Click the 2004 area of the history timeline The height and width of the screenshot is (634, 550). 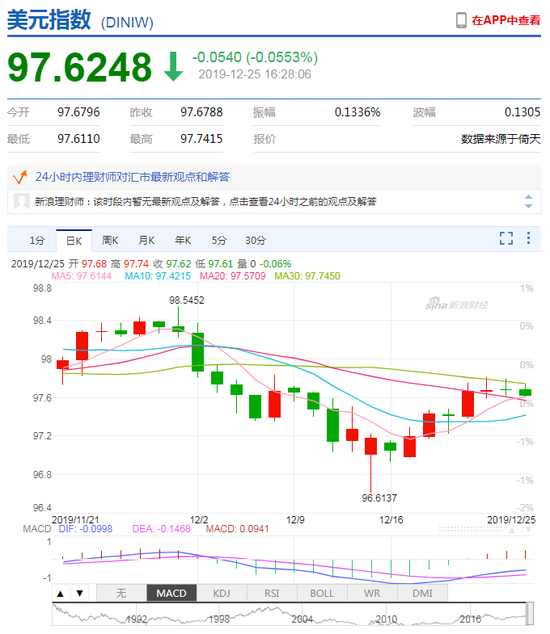(x=302, y=619)
